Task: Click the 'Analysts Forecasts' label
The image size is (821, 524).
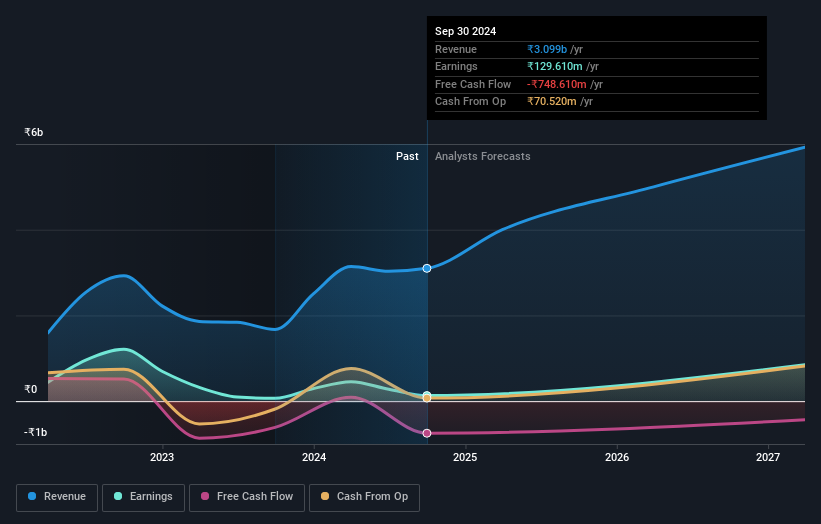Action: click(483, 157)
